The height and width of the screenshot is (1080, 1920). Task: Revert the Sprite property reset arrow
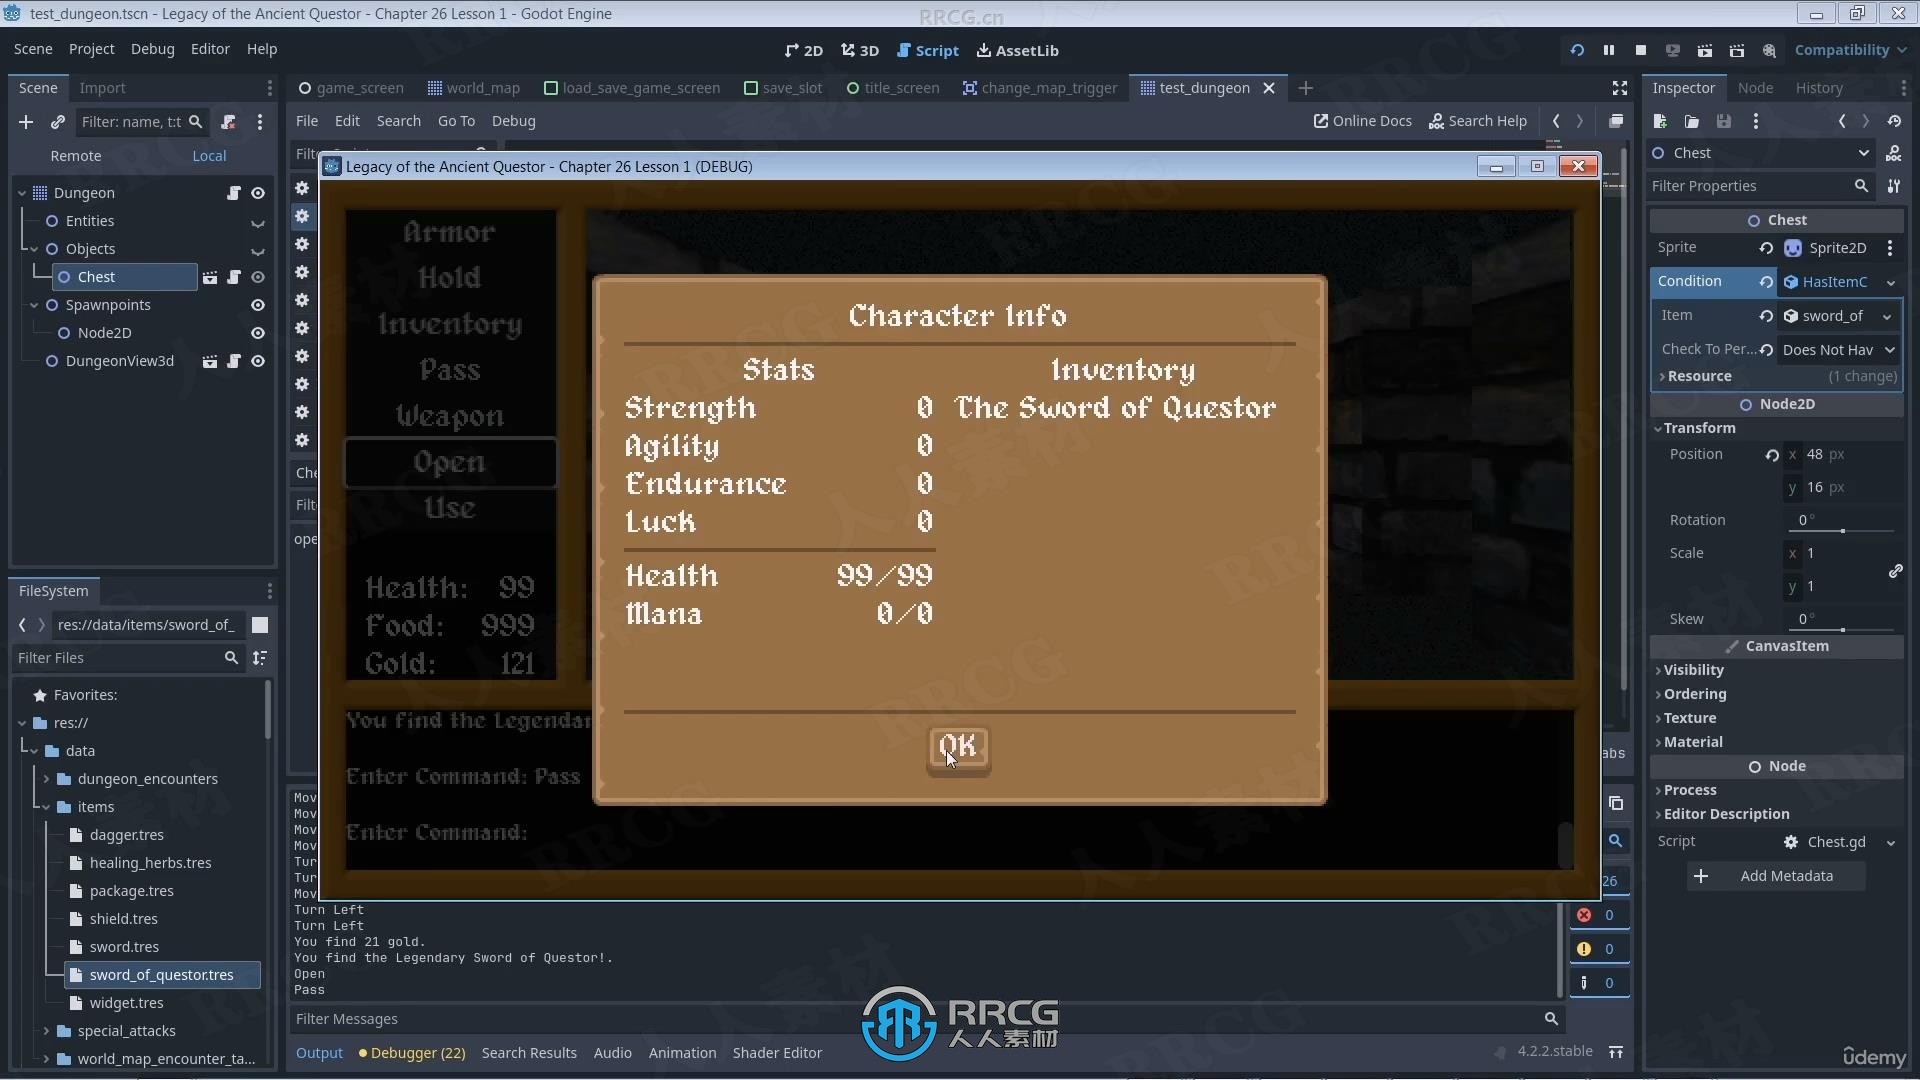[x=1766, y=248]
